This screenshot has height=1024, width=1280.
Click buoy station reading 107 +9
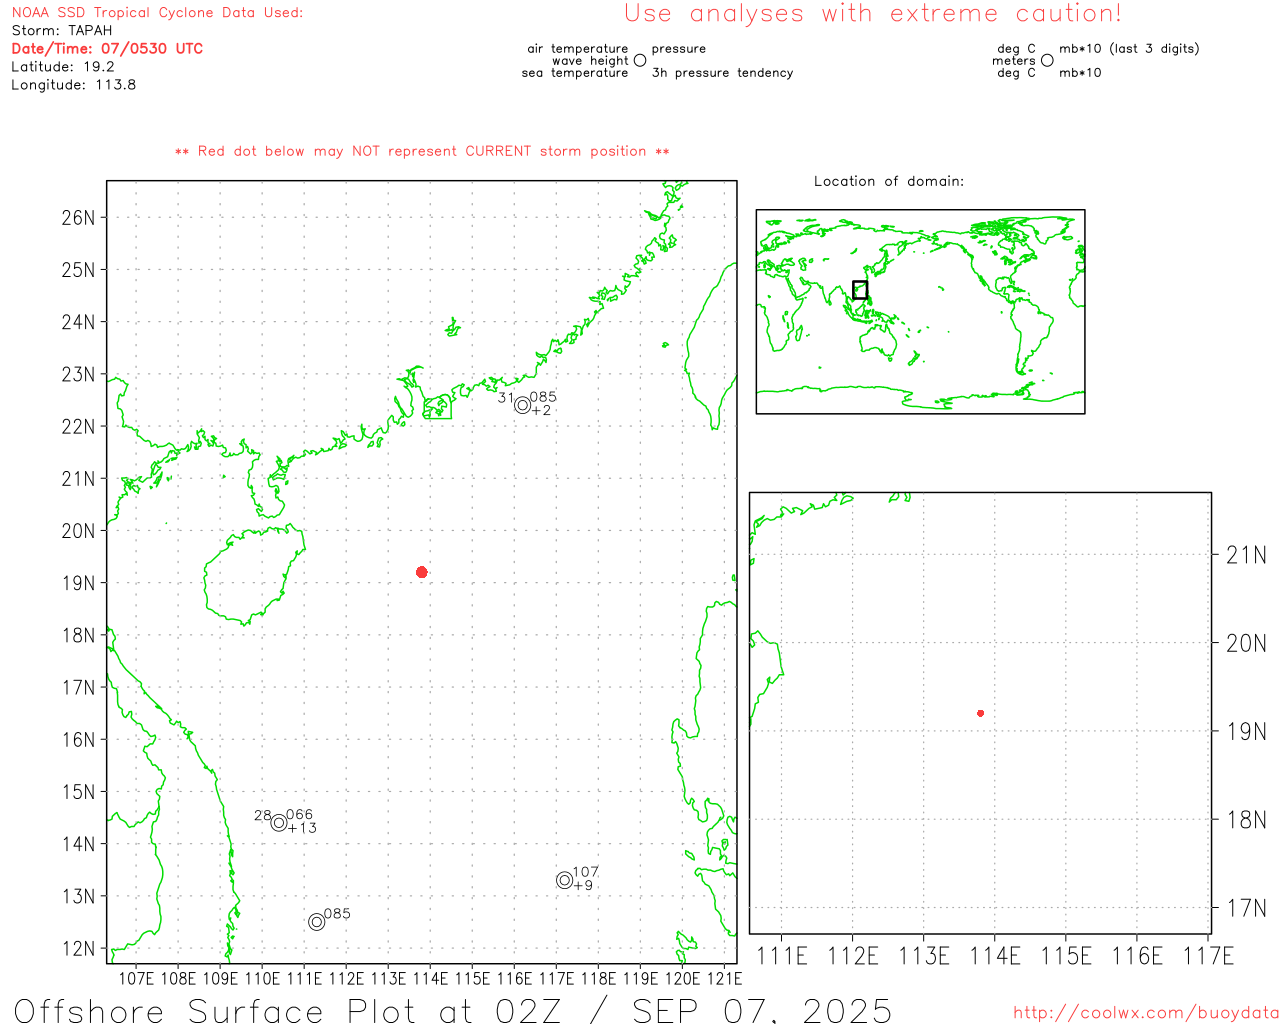point(565,880)
